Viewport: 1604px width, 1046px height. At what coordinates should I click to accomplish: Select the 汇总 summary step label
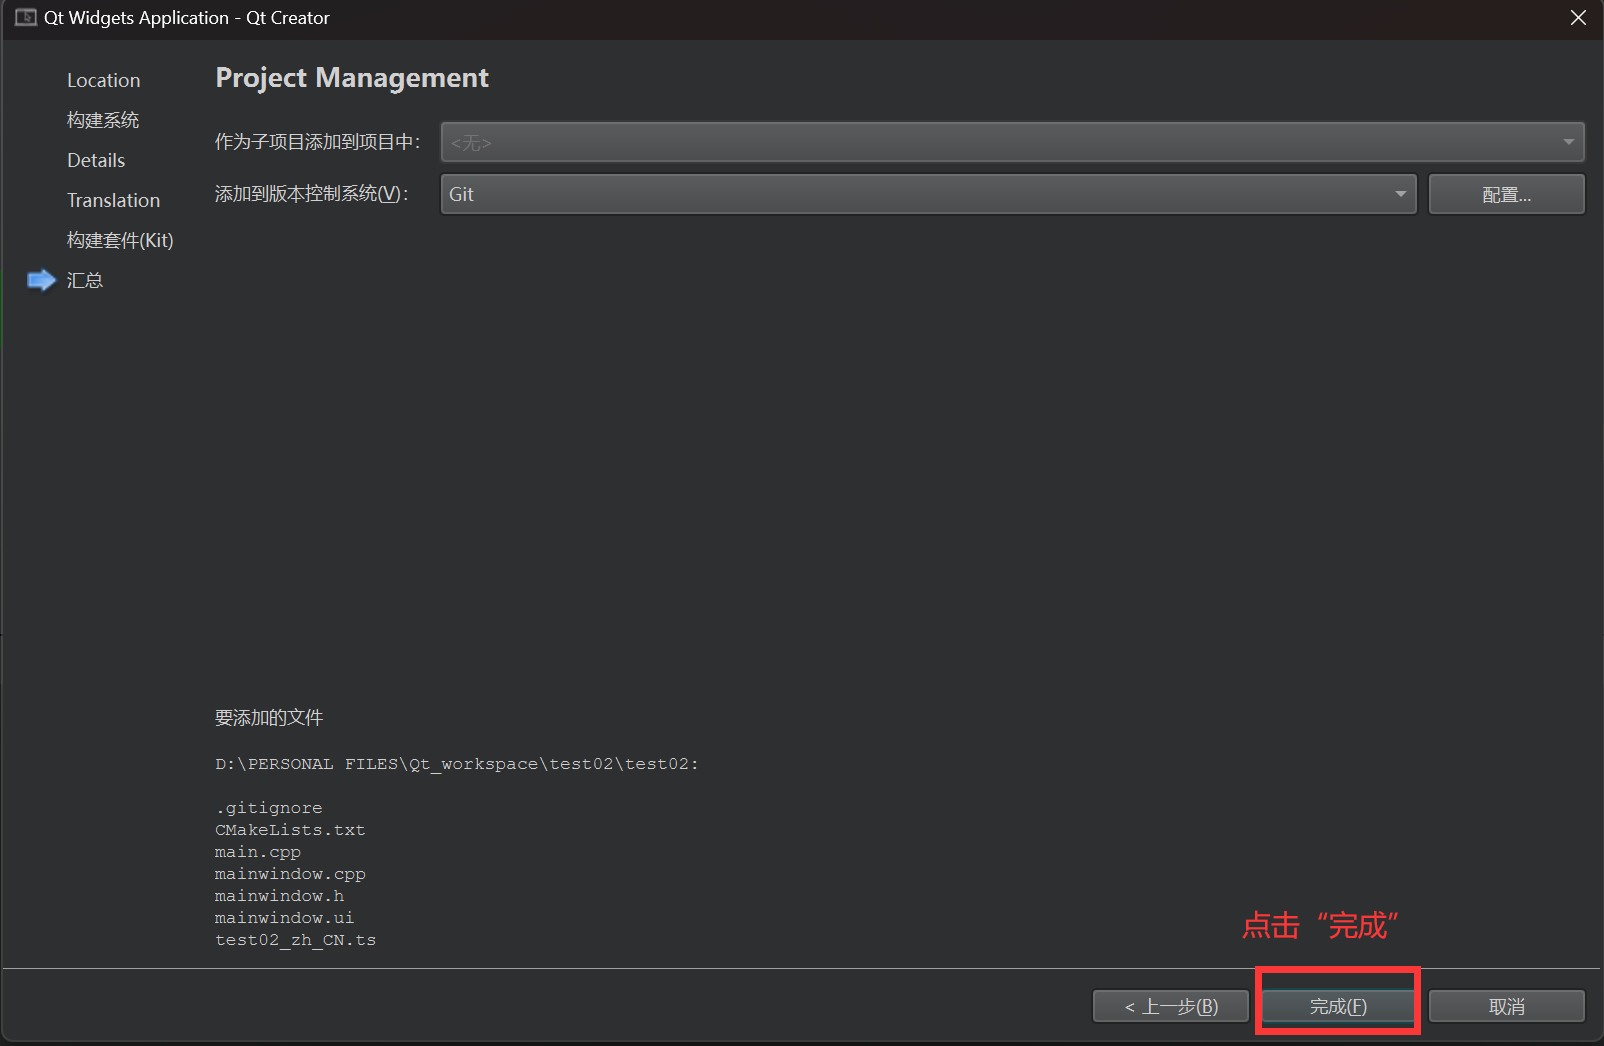pyautogui.click(x=85, y=280)
